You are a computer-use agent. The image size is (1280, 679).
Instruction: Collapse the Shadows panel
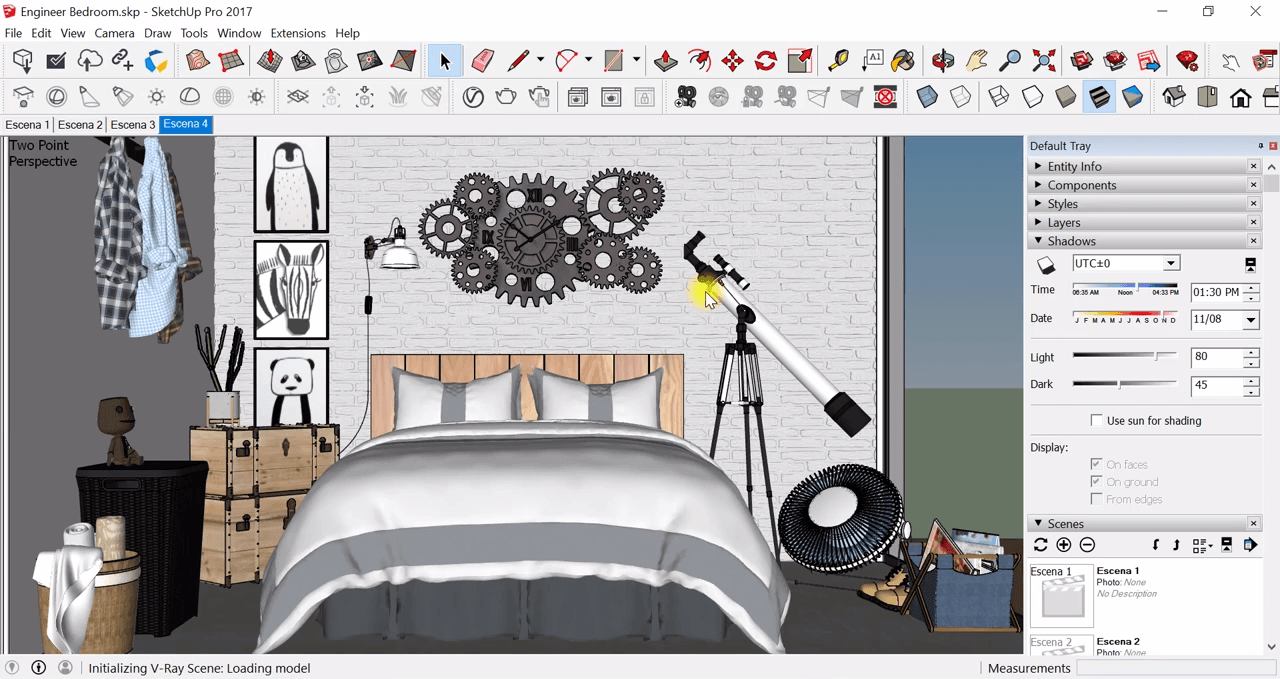point(1037,240)
